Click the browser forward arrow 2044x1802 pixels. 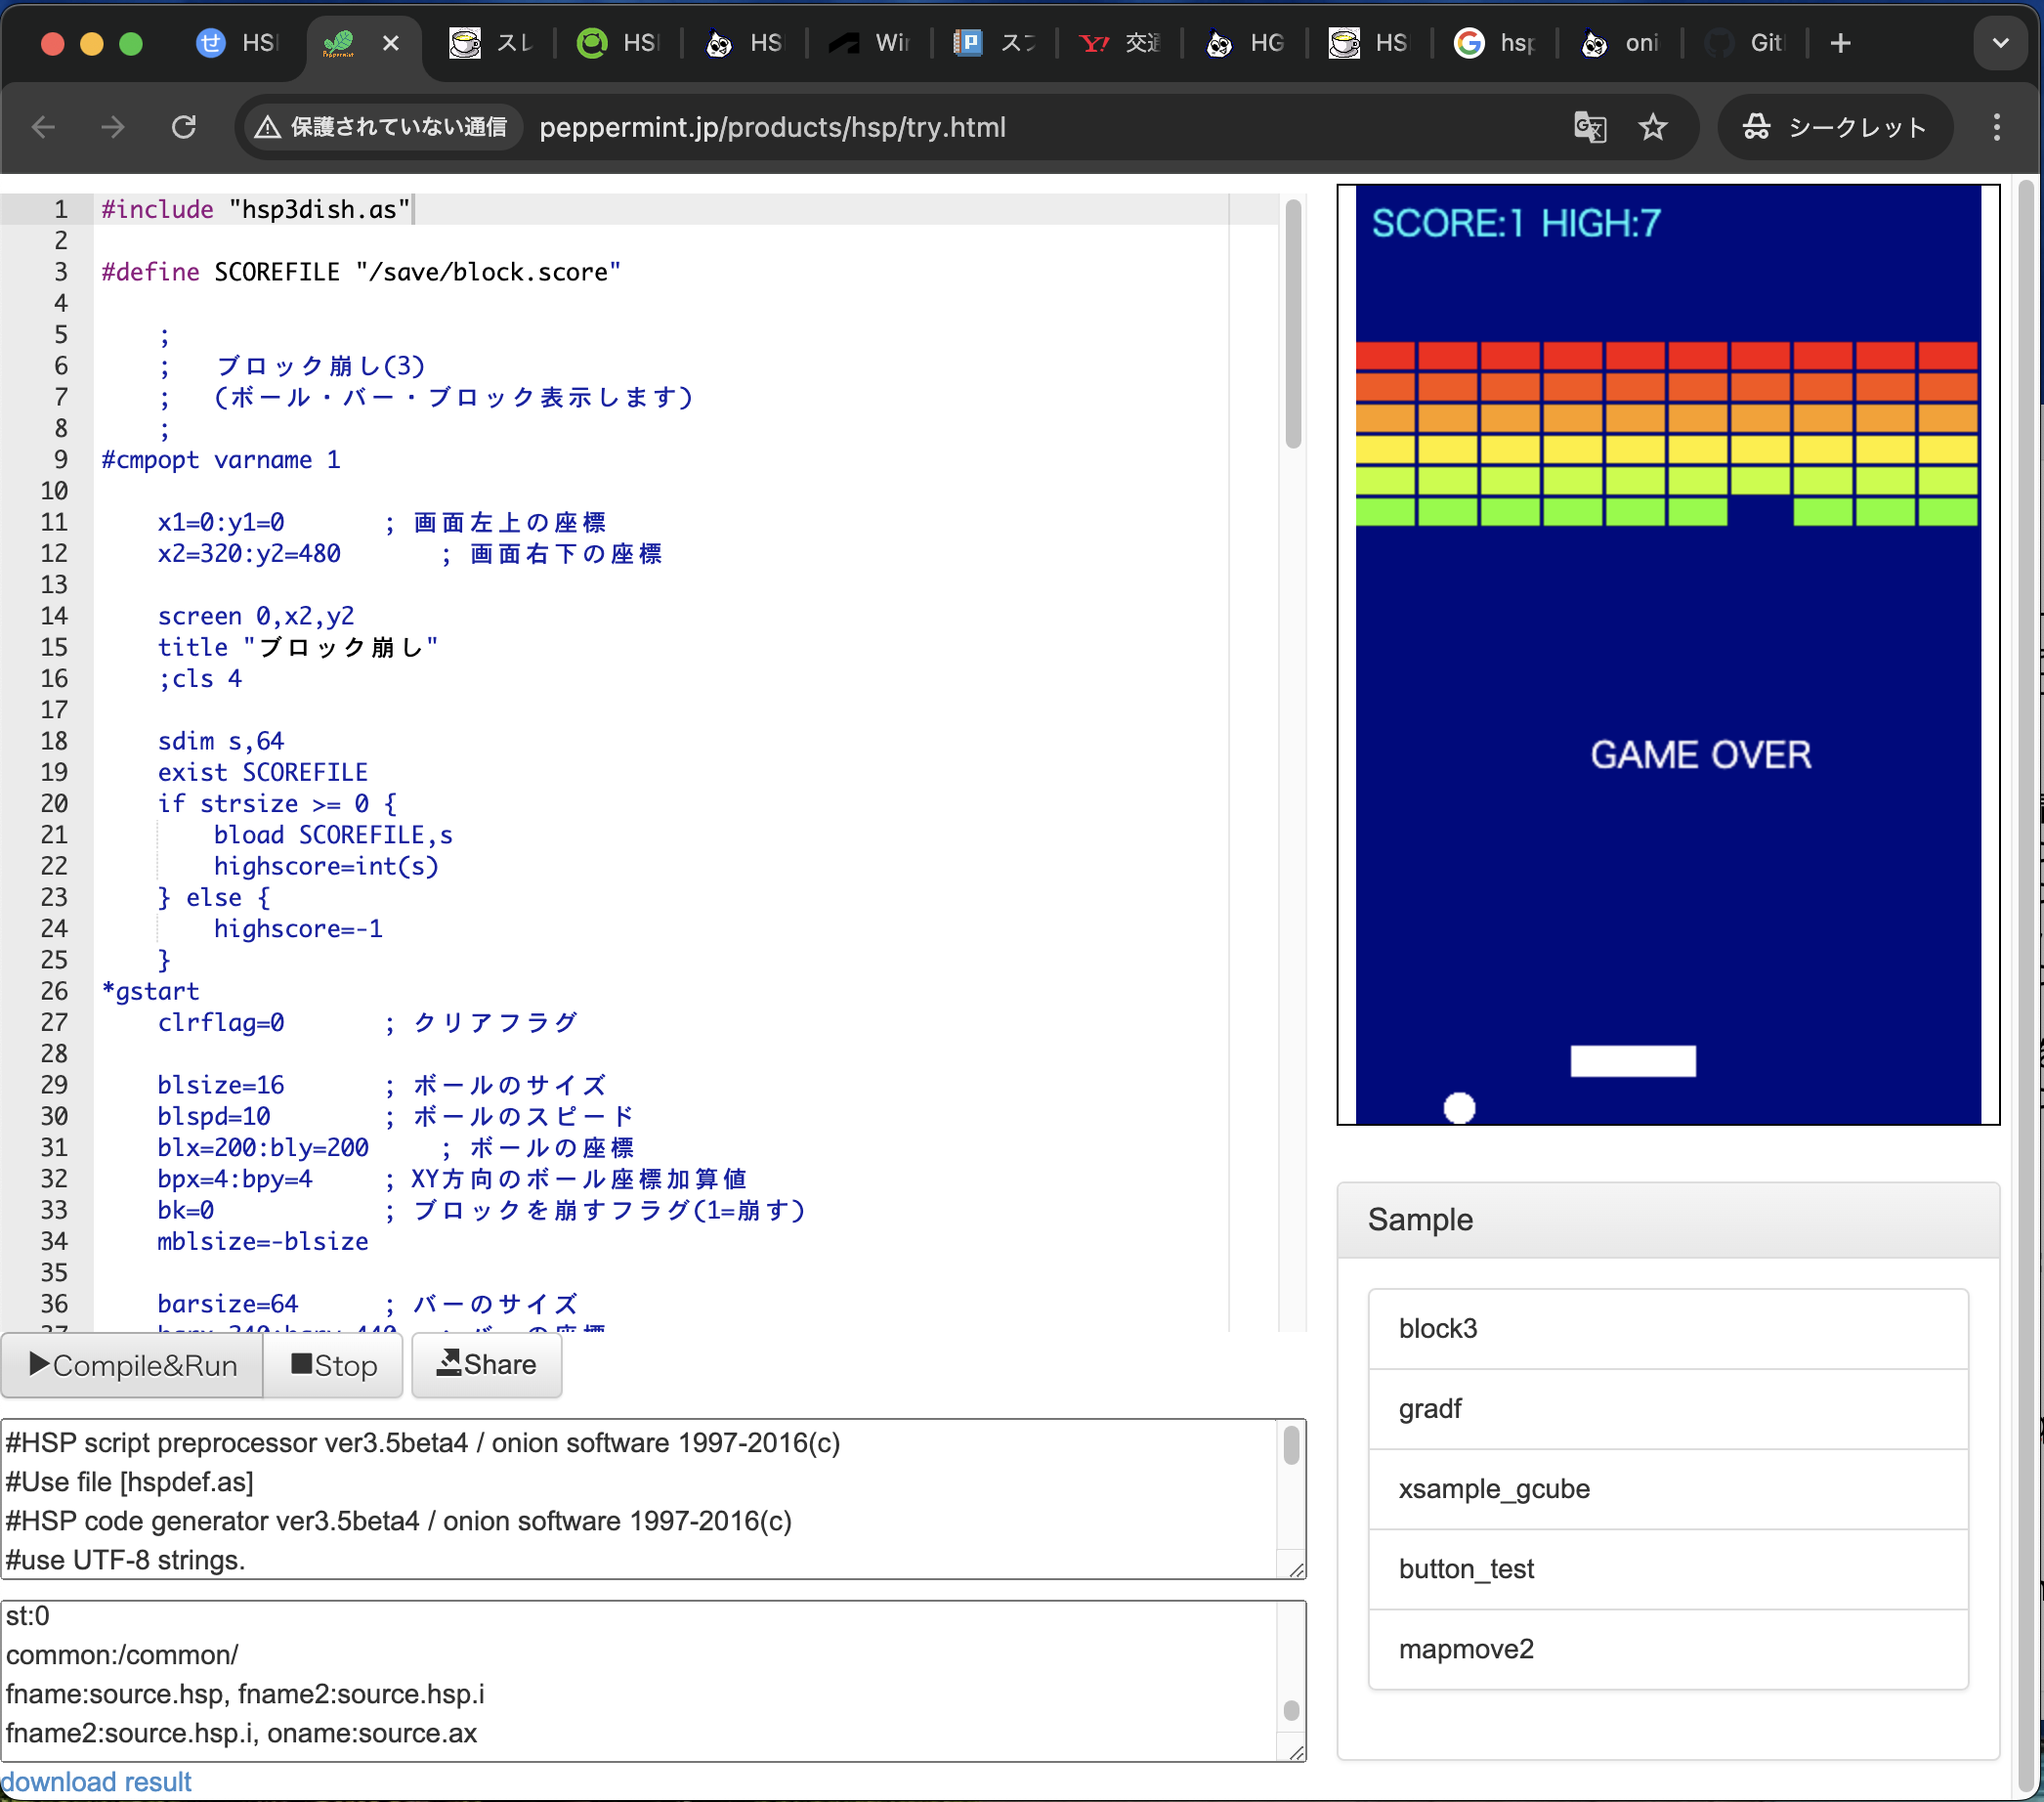coord(113,127)
